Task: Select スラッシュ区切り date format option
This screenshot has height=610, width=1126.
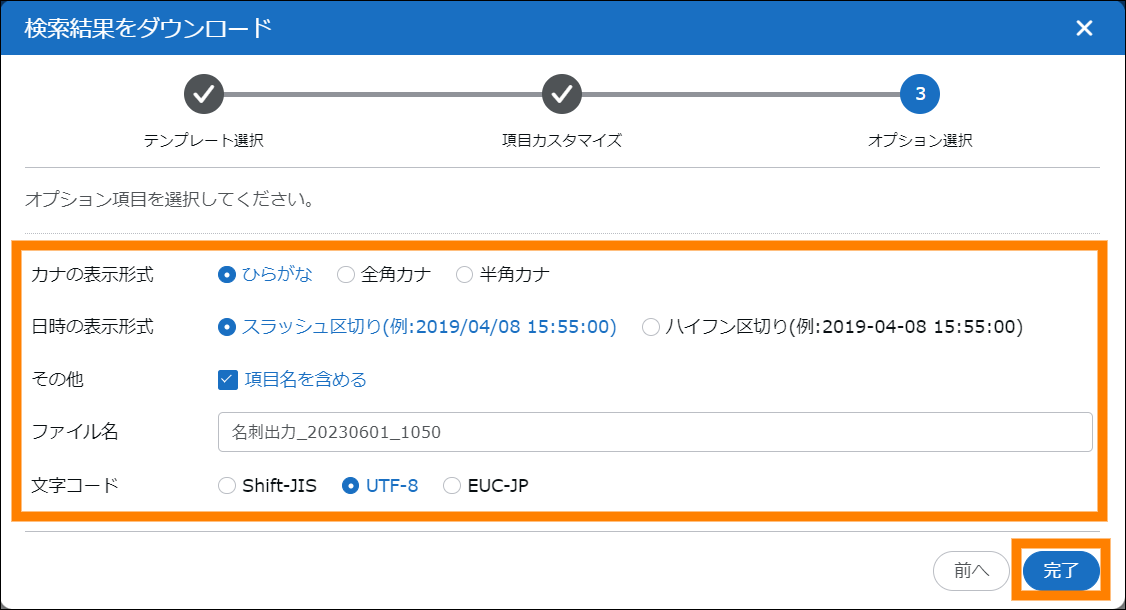Action: click(x=227, y=327)
